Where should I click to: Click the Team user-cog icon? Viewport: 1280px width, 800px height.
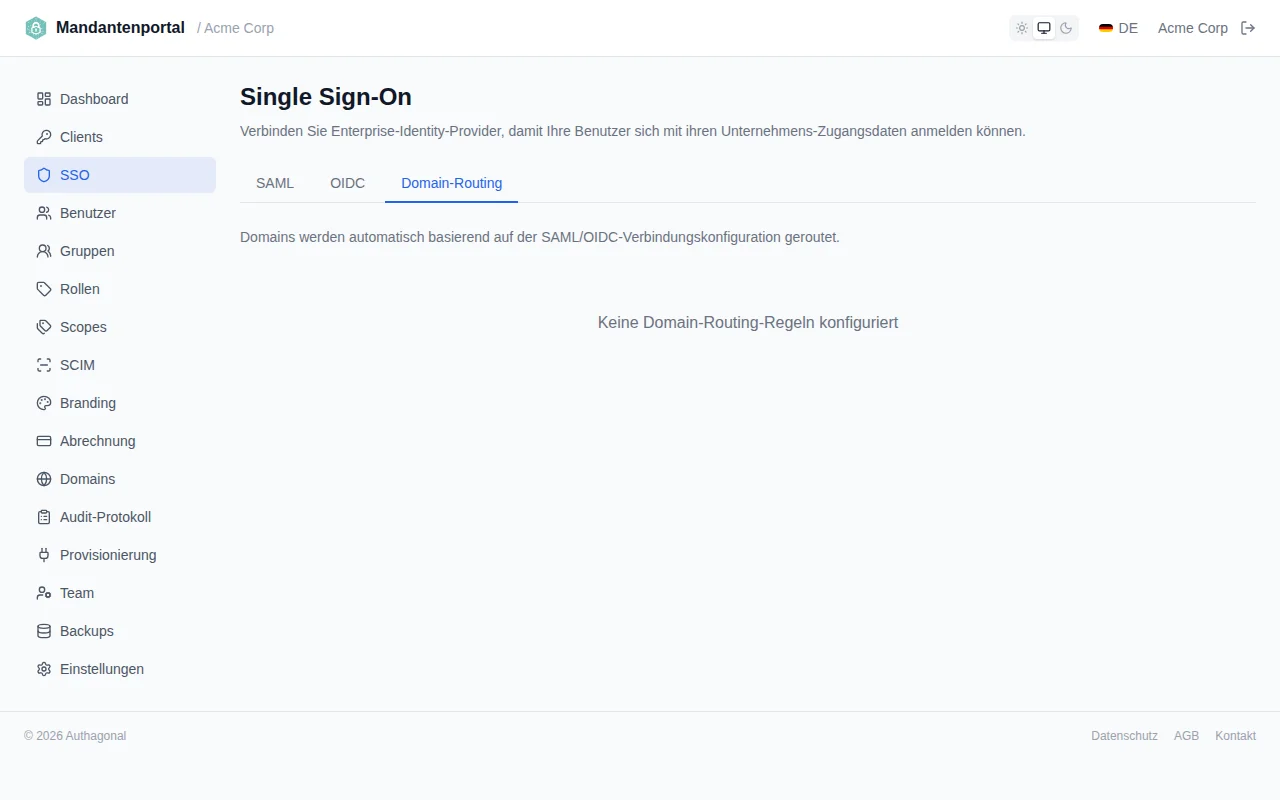point(44,593)
